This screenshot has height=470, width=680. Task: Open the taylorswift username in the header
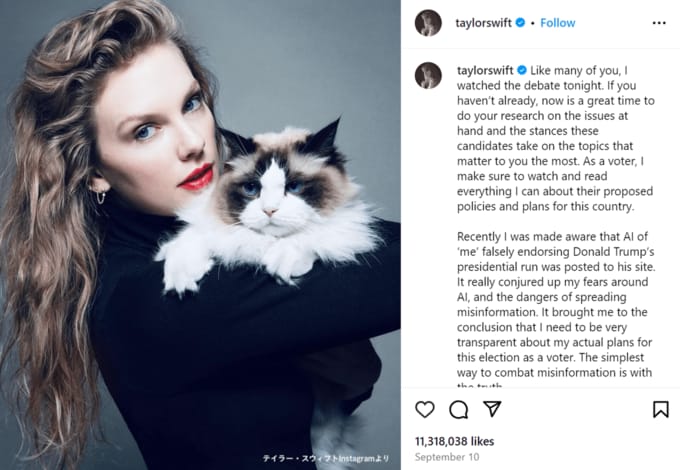pos(484,23)
